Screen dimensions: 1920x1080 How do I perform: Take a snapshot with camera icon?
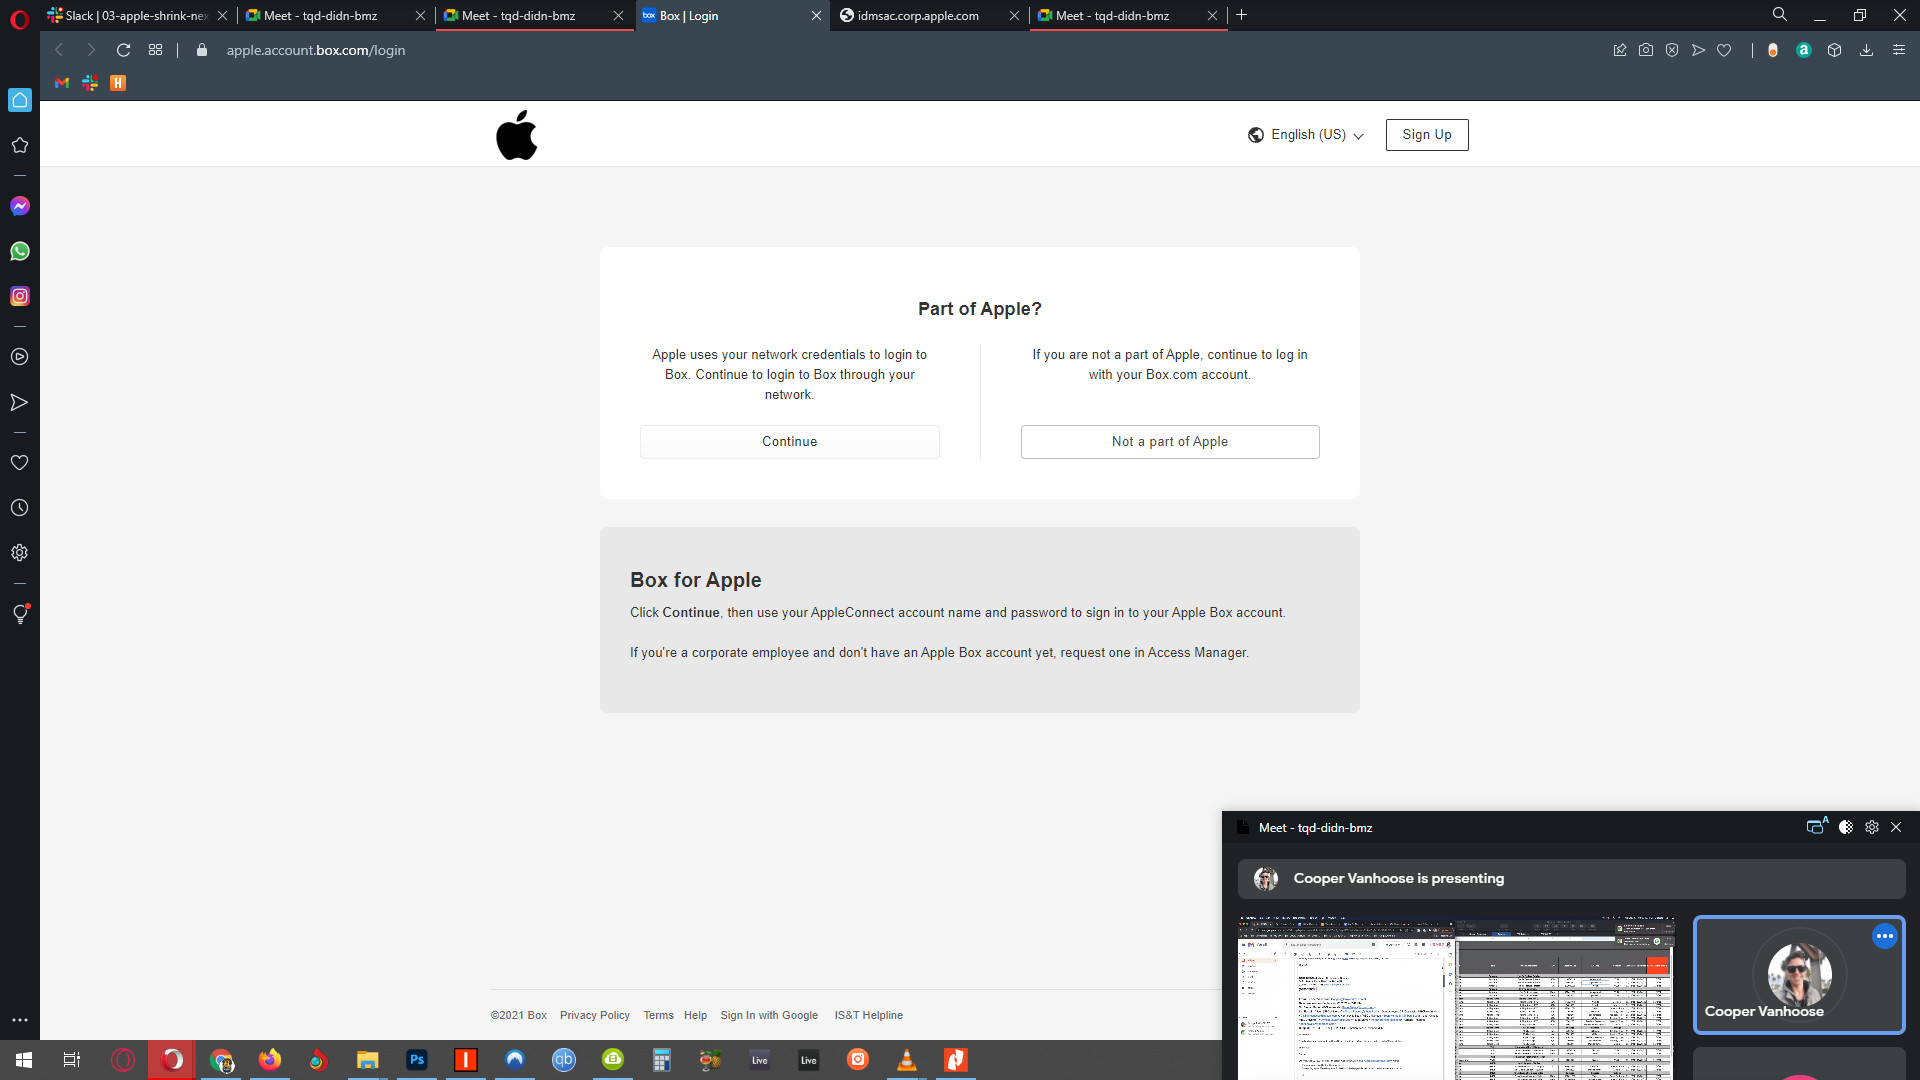coord(1646,50)
